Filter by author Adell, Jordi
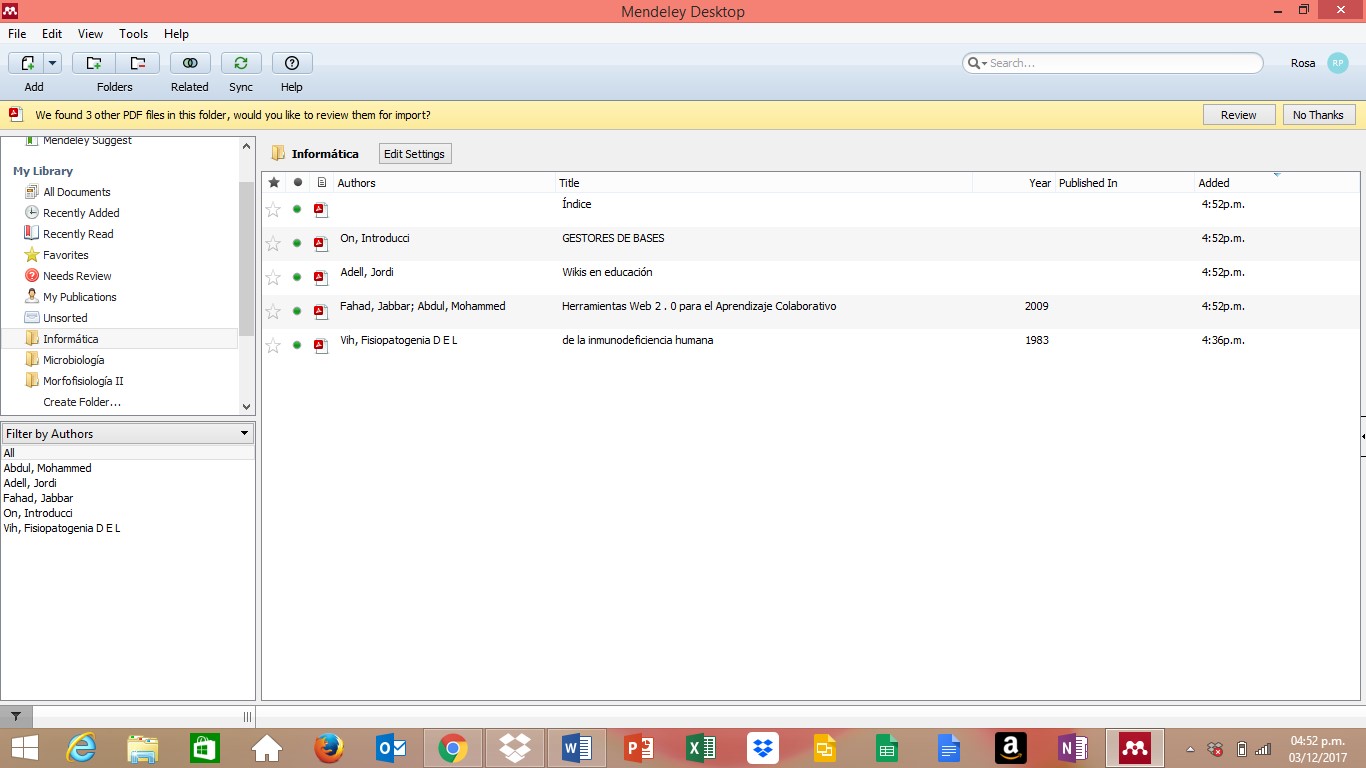The height and width of the screenshot is (768, 1366). coord(30,483)
